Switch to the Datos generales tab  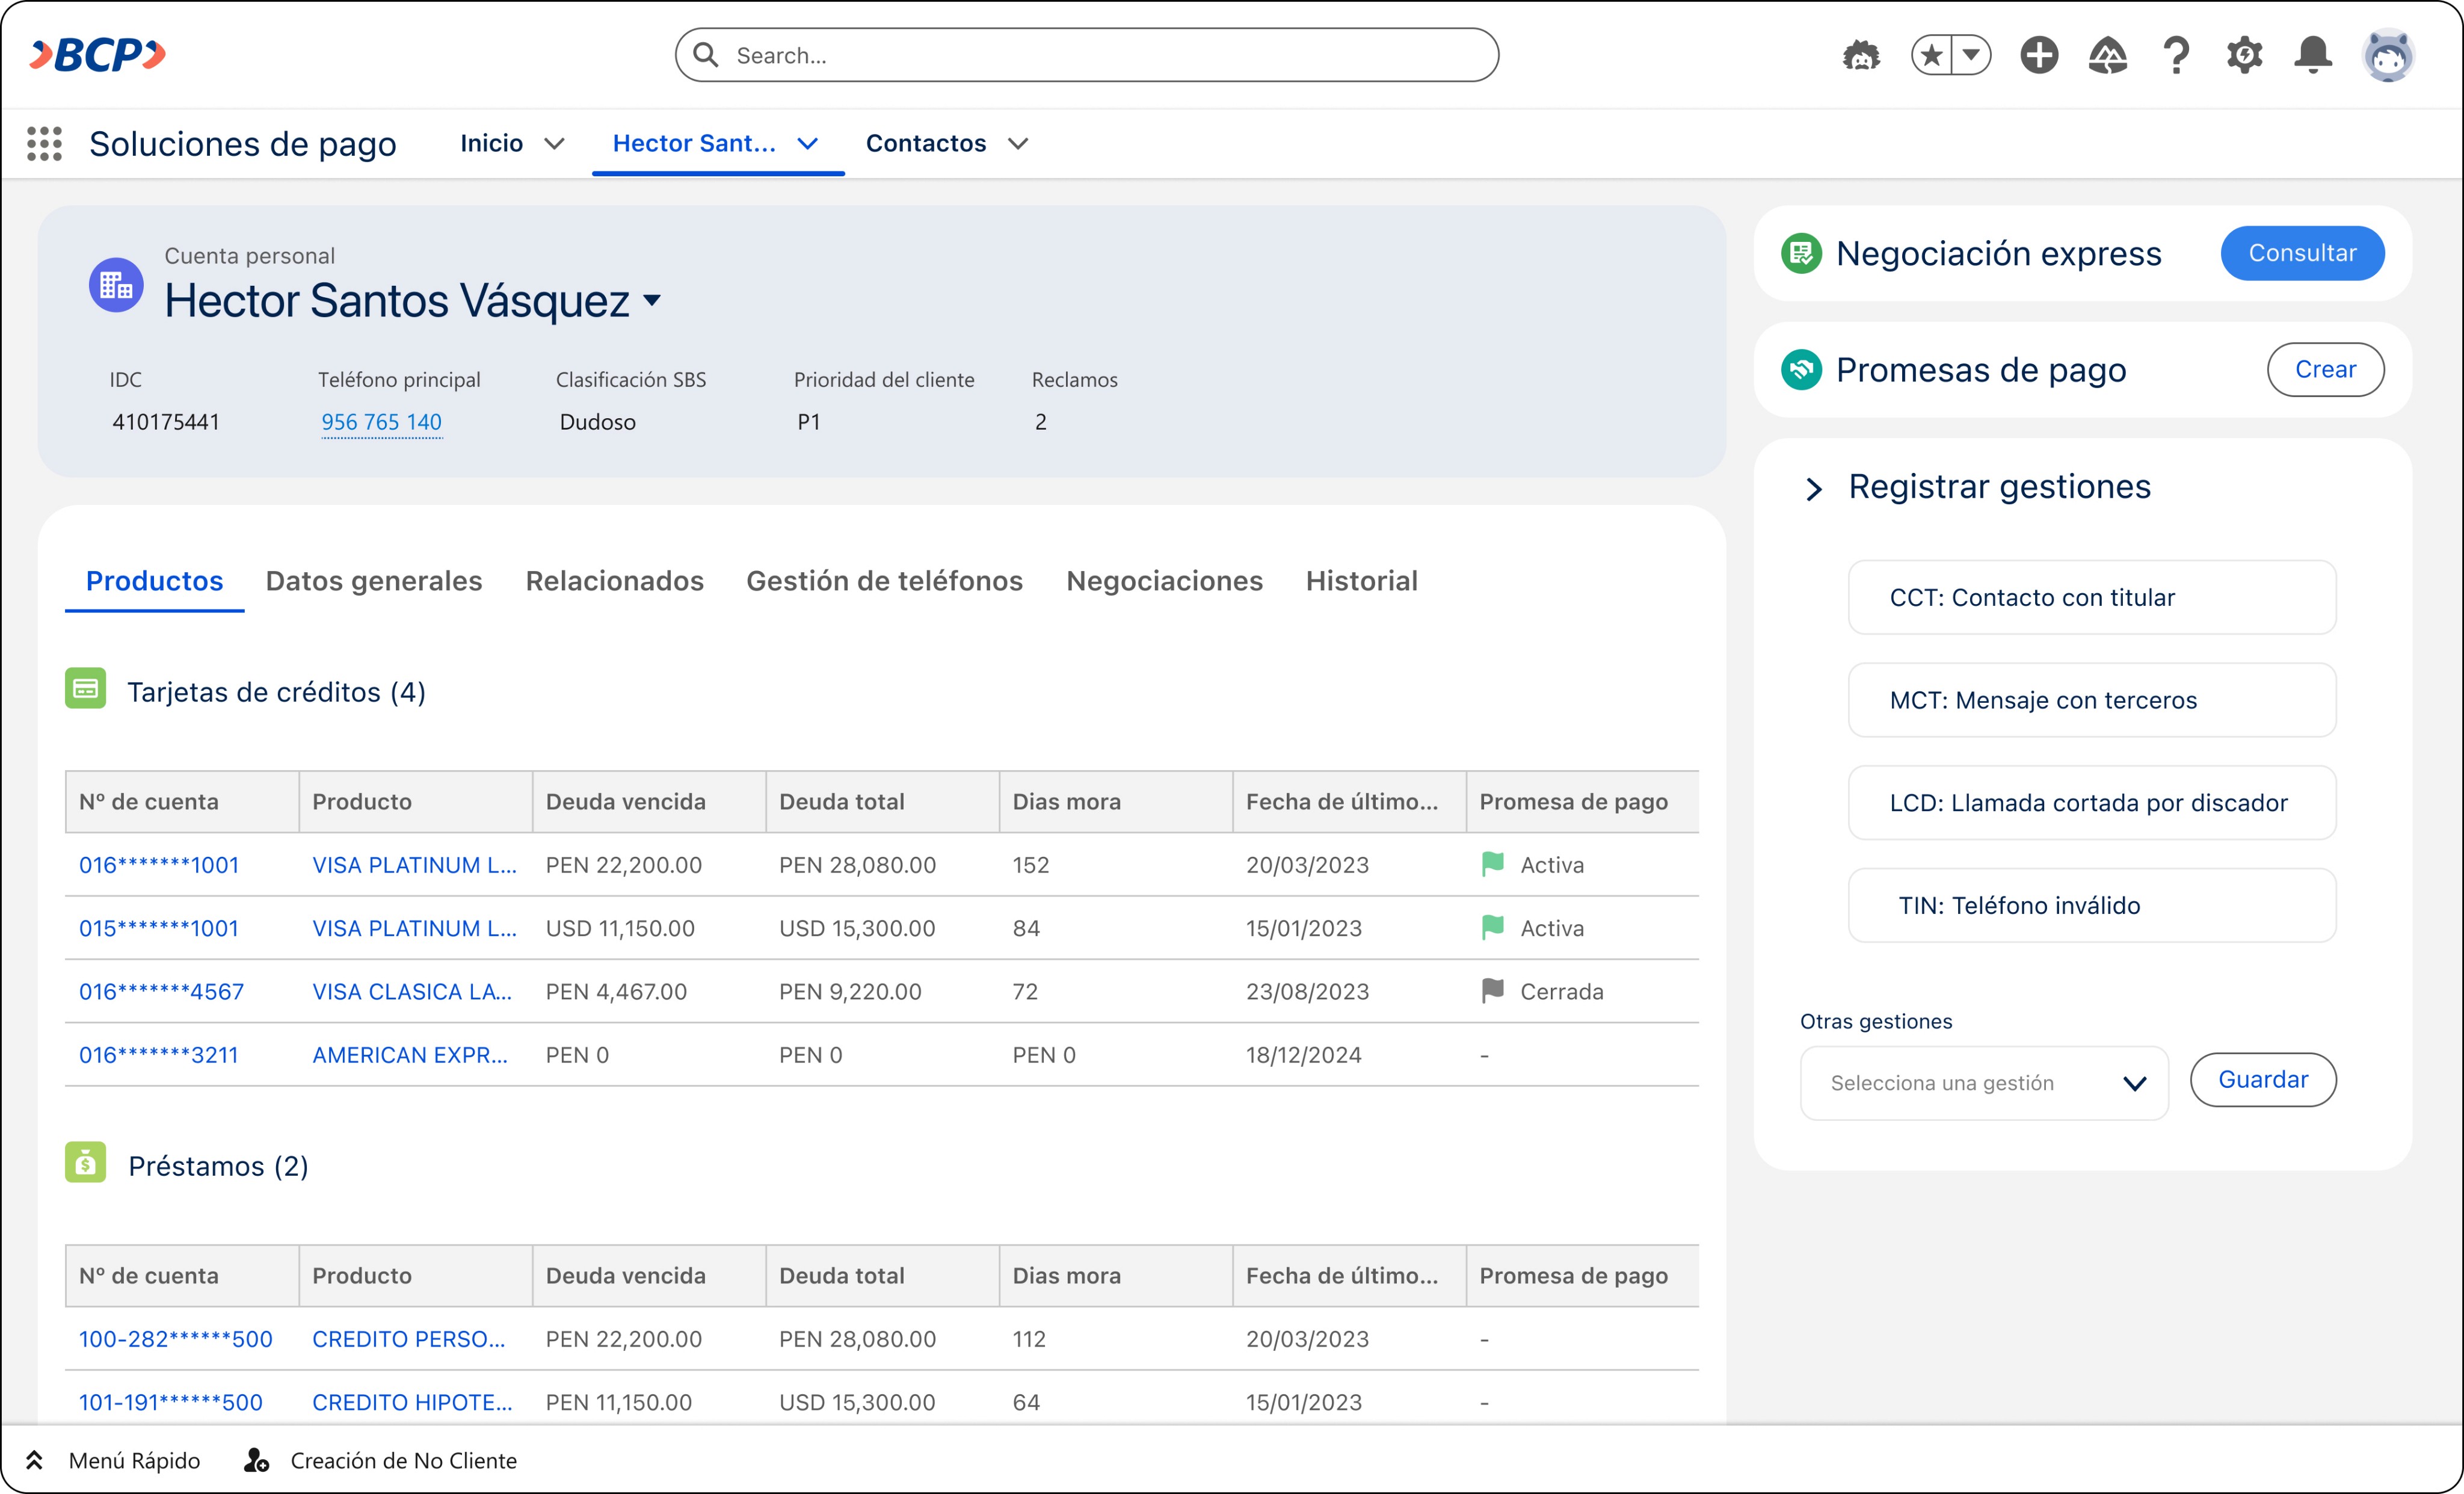pyautogui.click(x=374, y=581)
